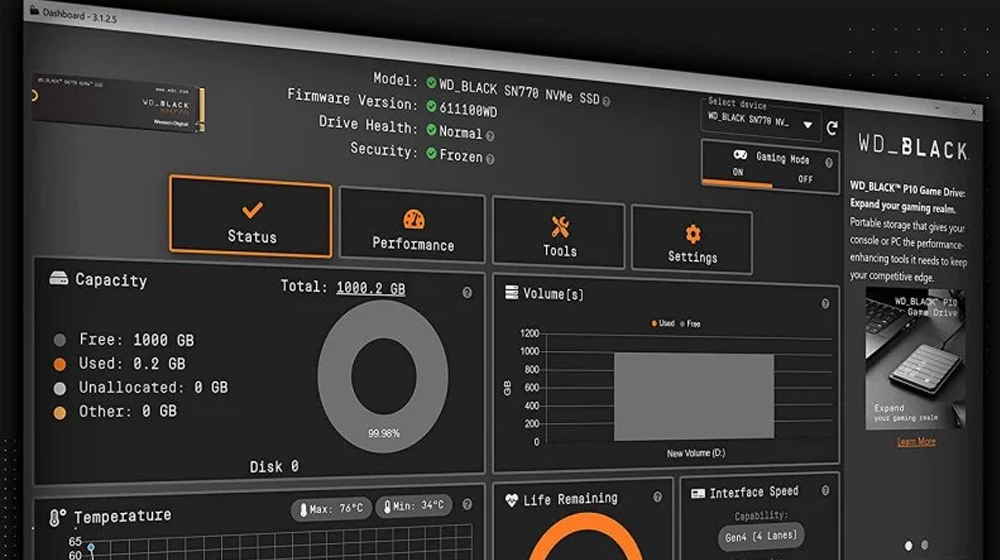Click the Unallocated legend swatch
The height and width of the screenshot is (560, 1000).
(x=60, y=388)
